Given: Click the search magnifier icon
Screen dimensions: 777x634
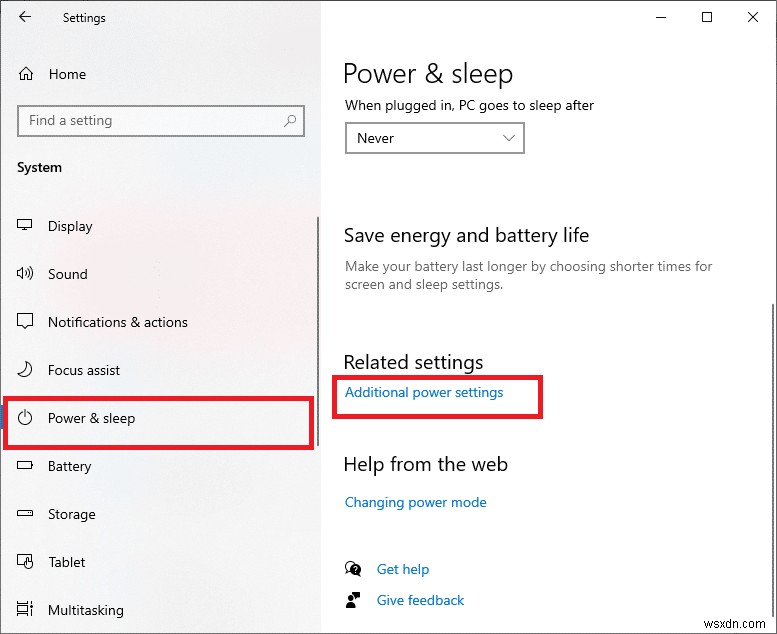Looking at the screenshot, I should coord(290,121).
